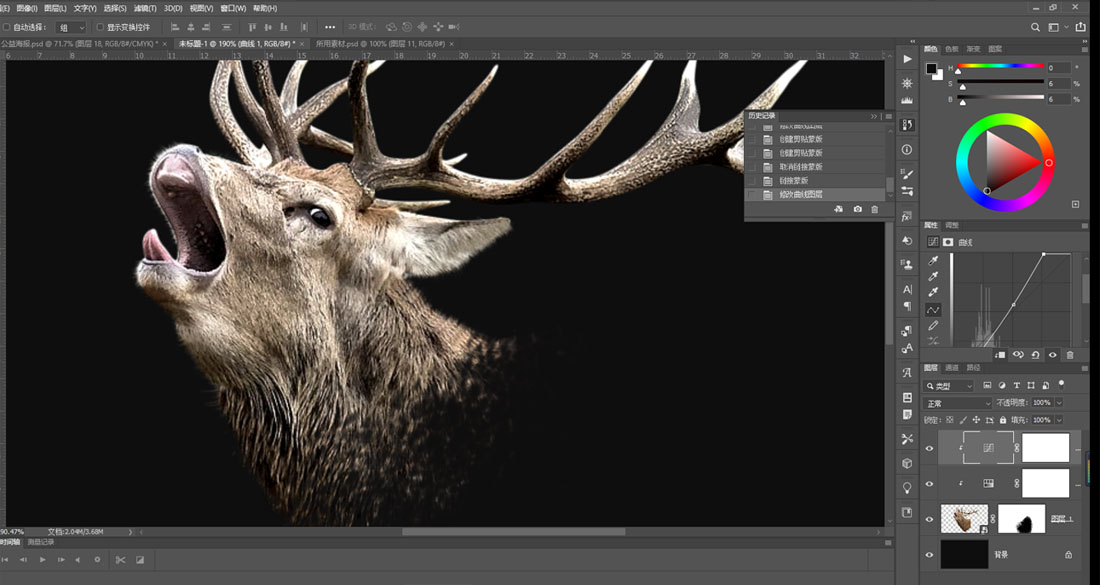
Task: Open the Brushes panel icon
Action: coord(908,174)
